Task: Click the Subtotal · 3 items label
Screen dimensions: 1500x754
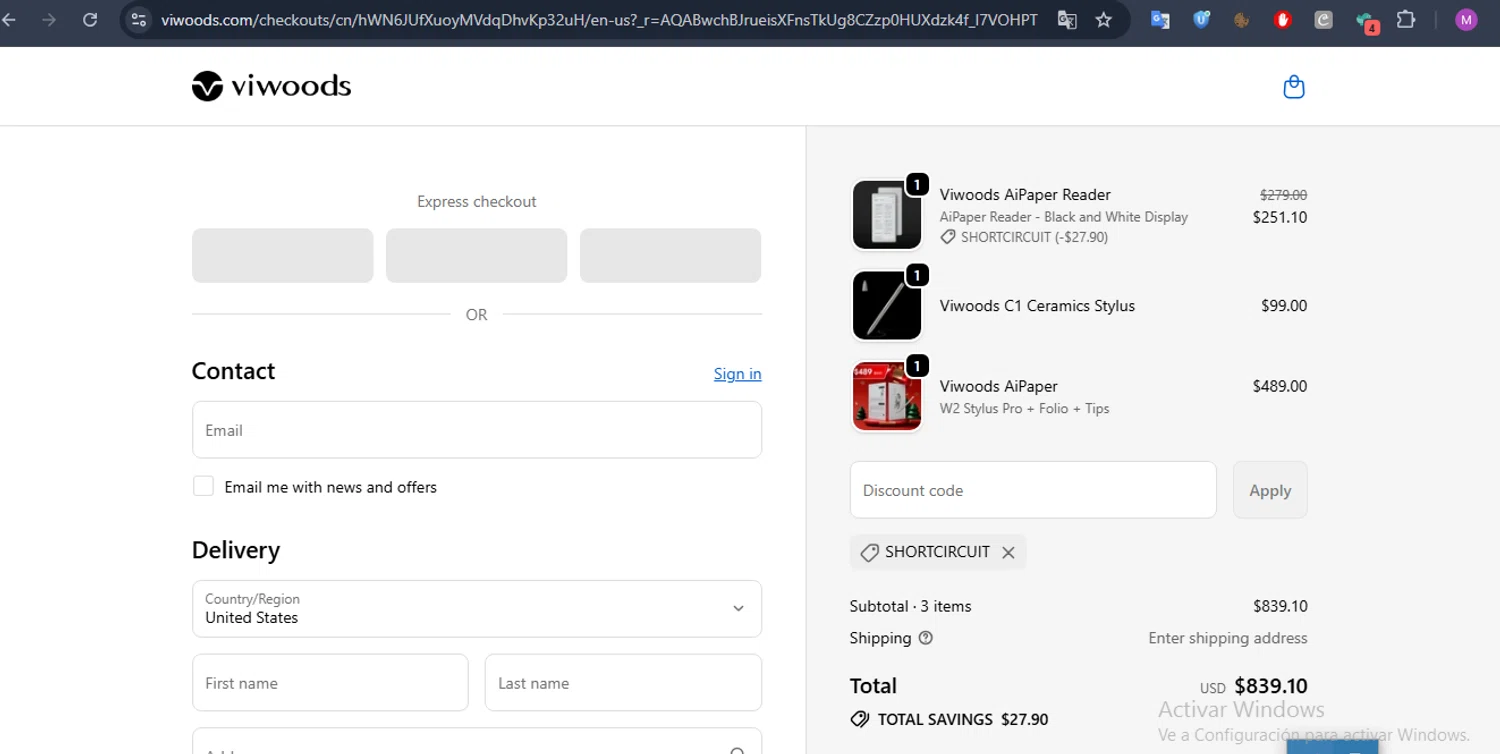Action: 910,606
